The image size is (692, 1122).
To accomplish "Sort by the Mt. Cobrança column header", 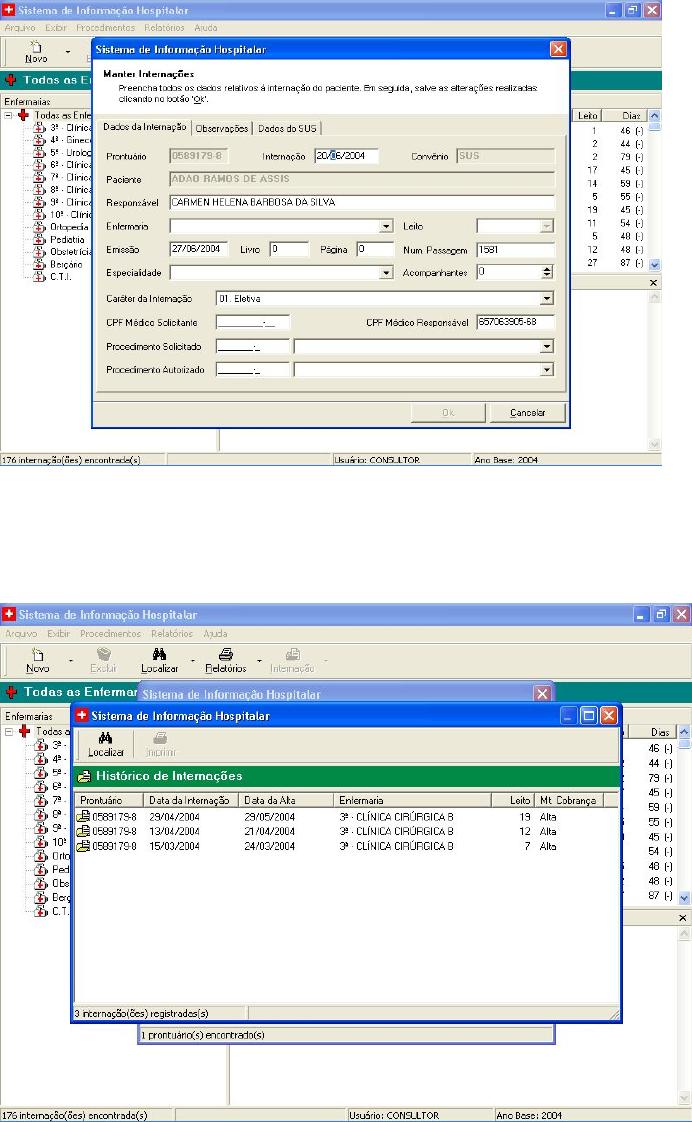I will click(569, 800).
